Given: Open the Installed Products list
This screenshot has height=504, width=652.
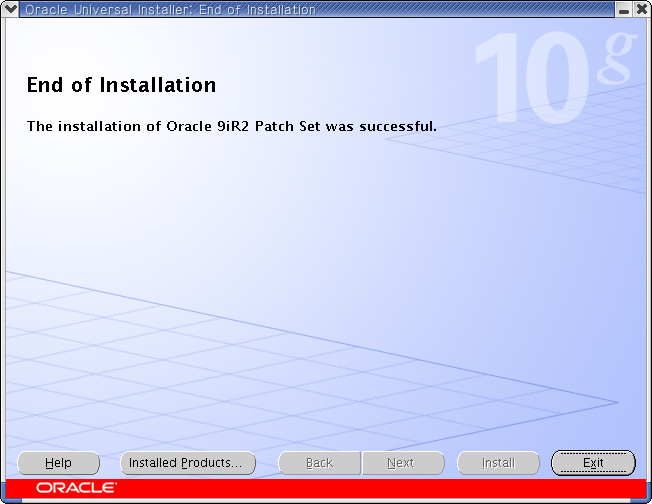Looking at the screenshot, I should click(x=188, y=463).
